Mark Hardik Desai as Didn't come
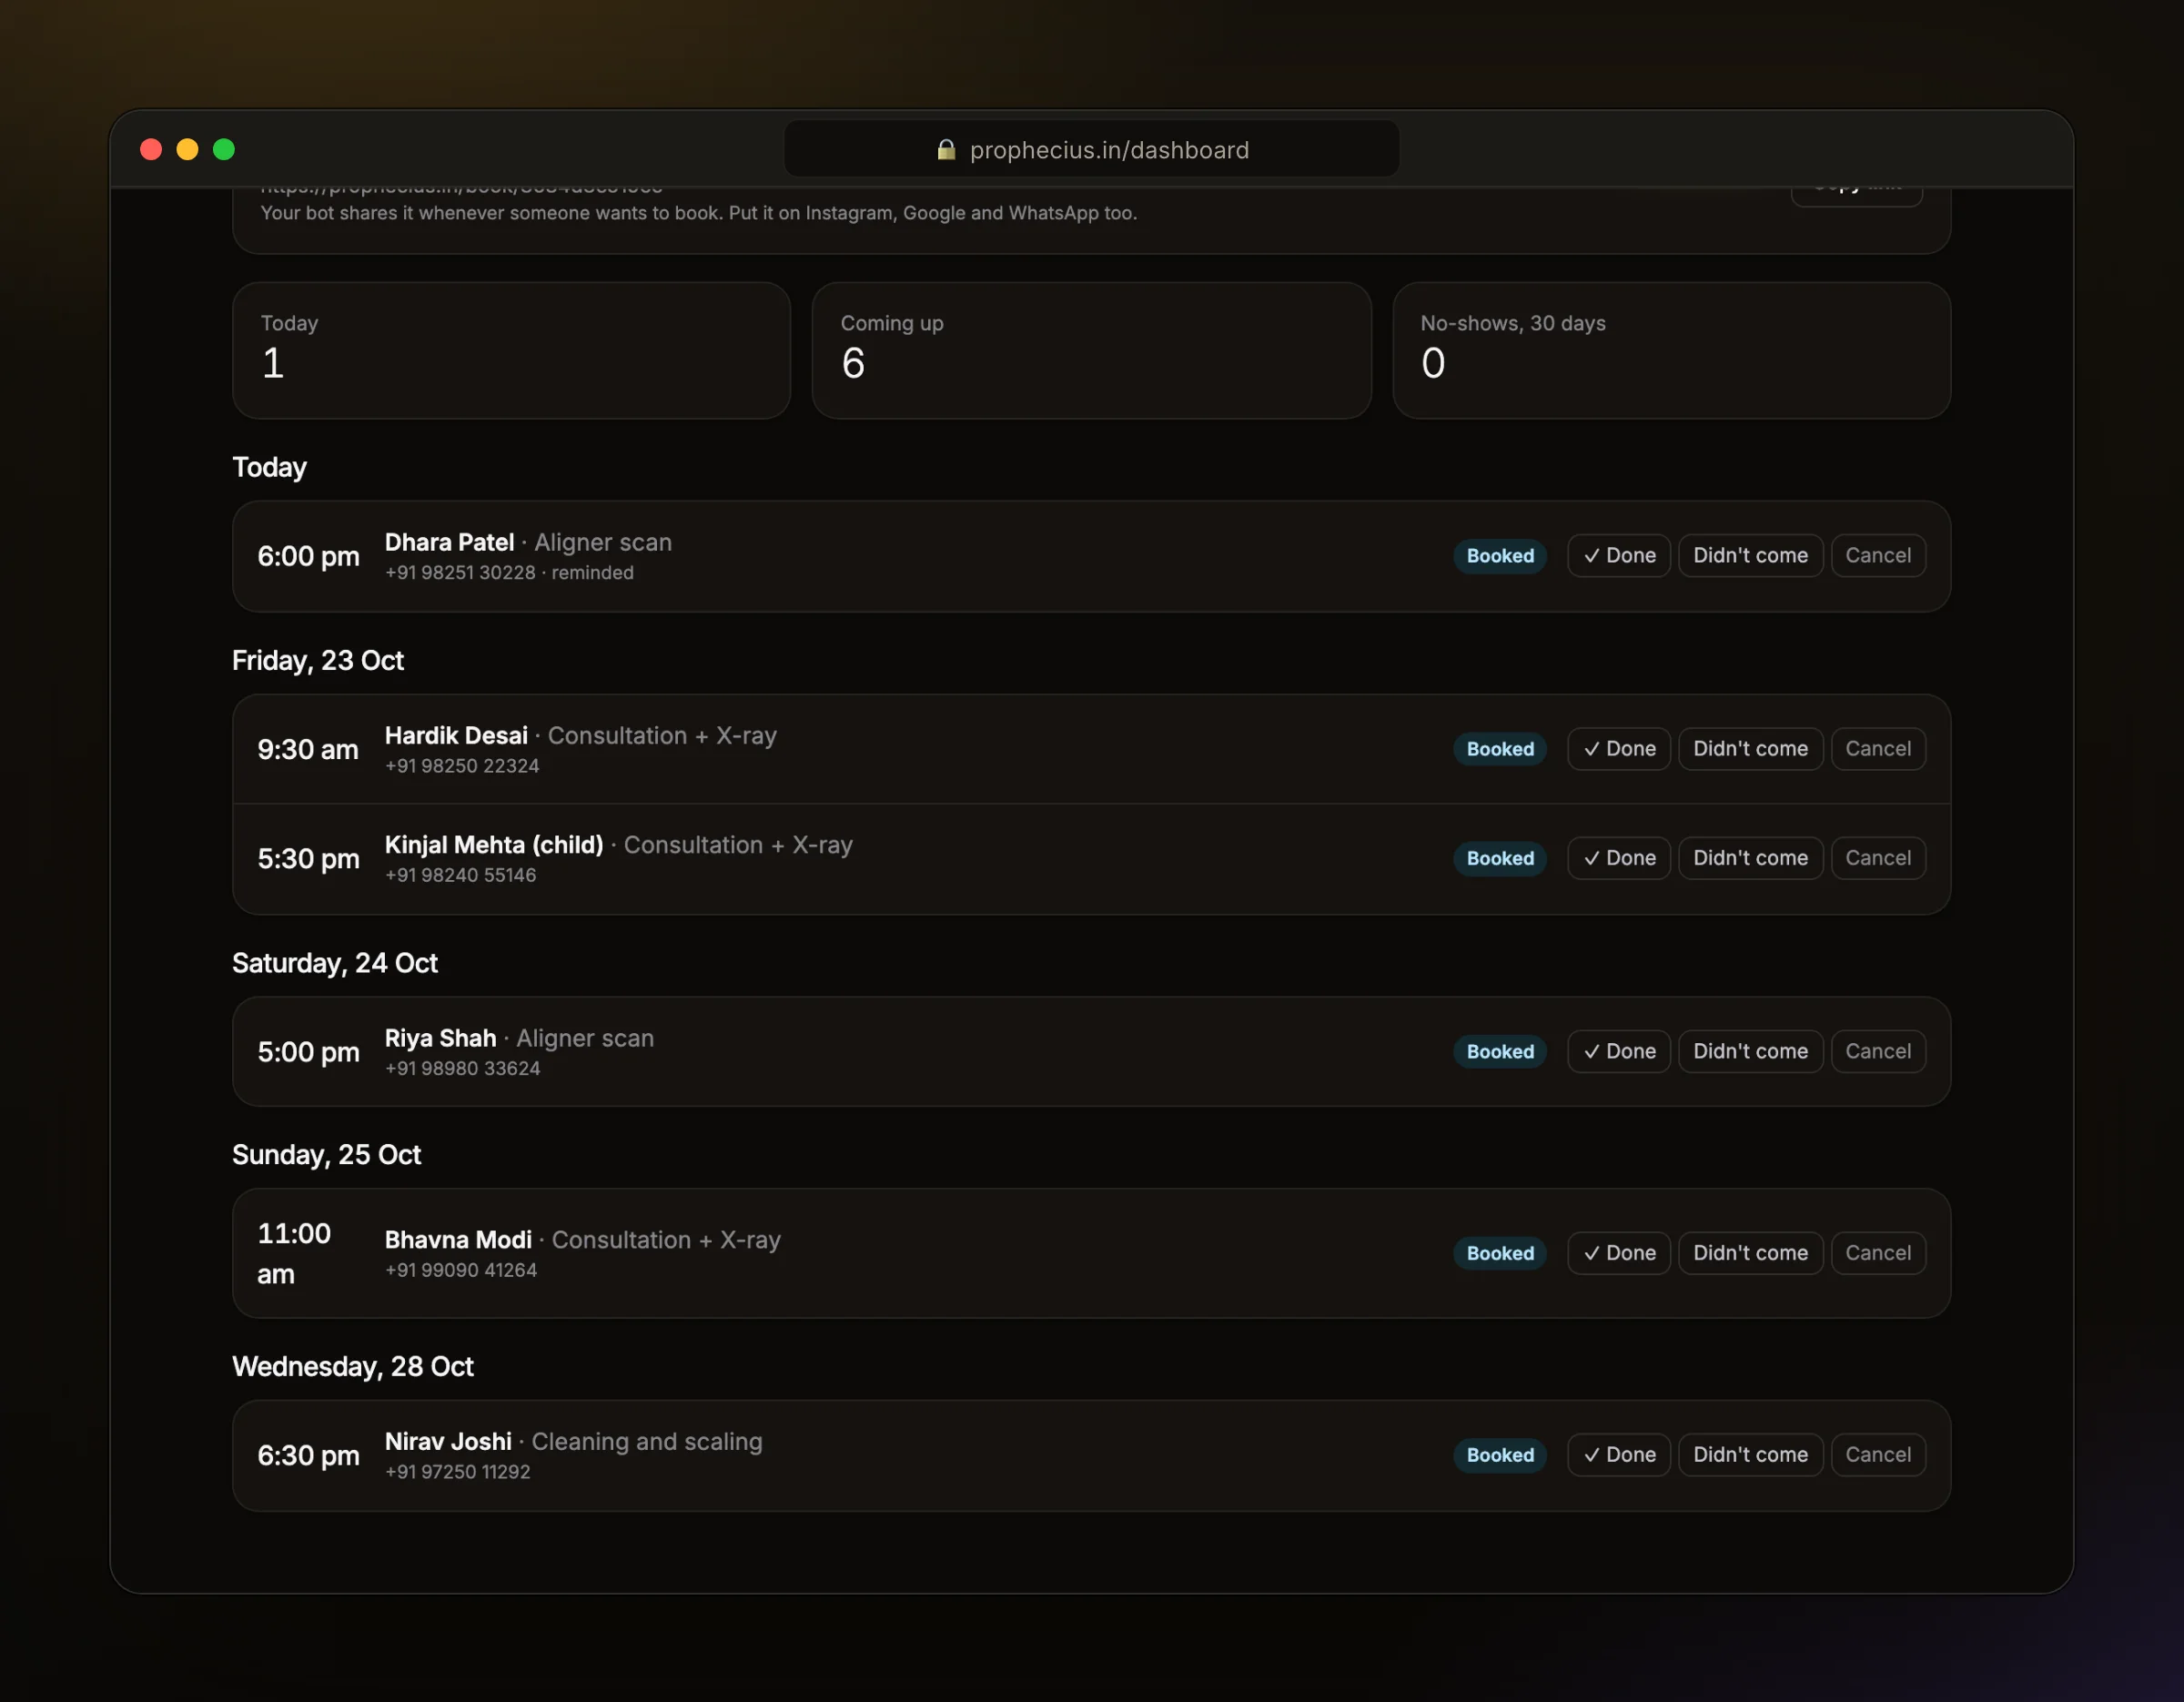The width and height of the screenshot is (2184, 1702). tap(1750, 749)
